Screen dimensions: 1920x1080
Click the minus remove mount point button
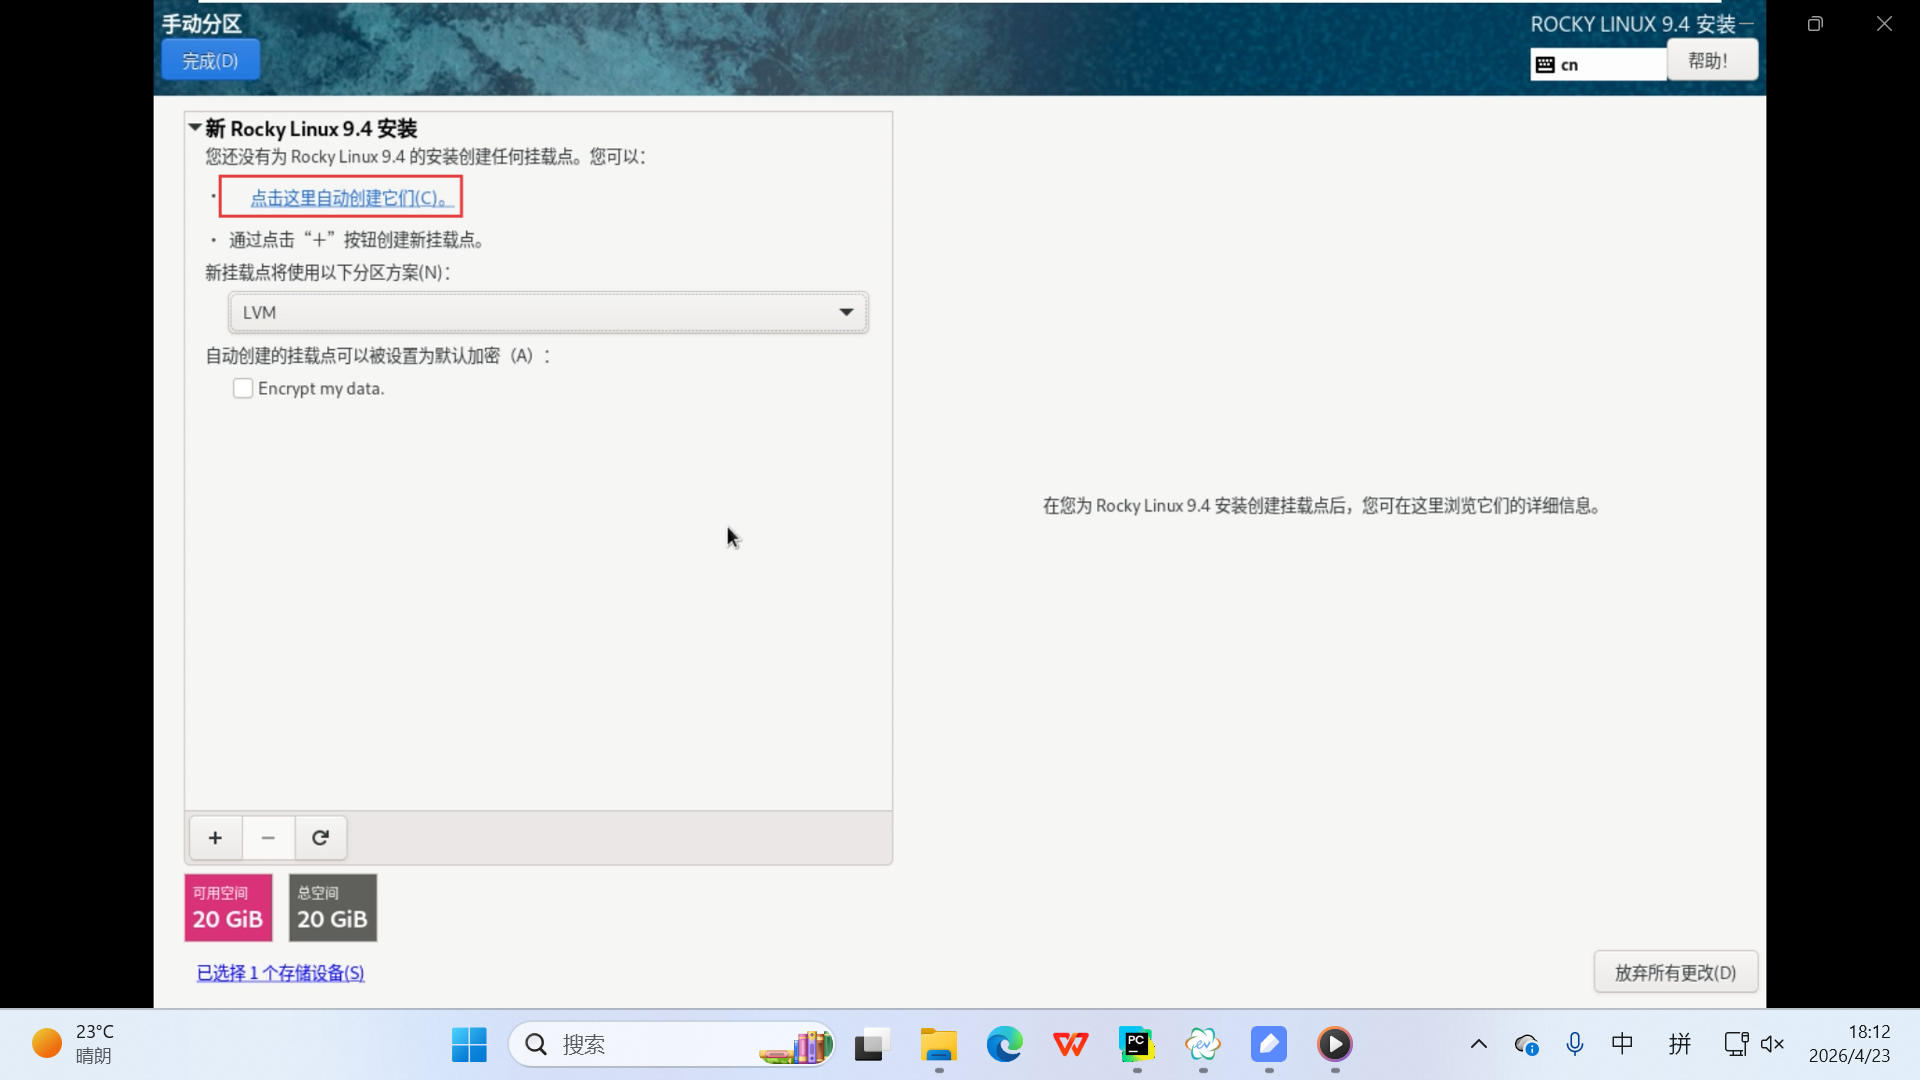coord(268,838)
